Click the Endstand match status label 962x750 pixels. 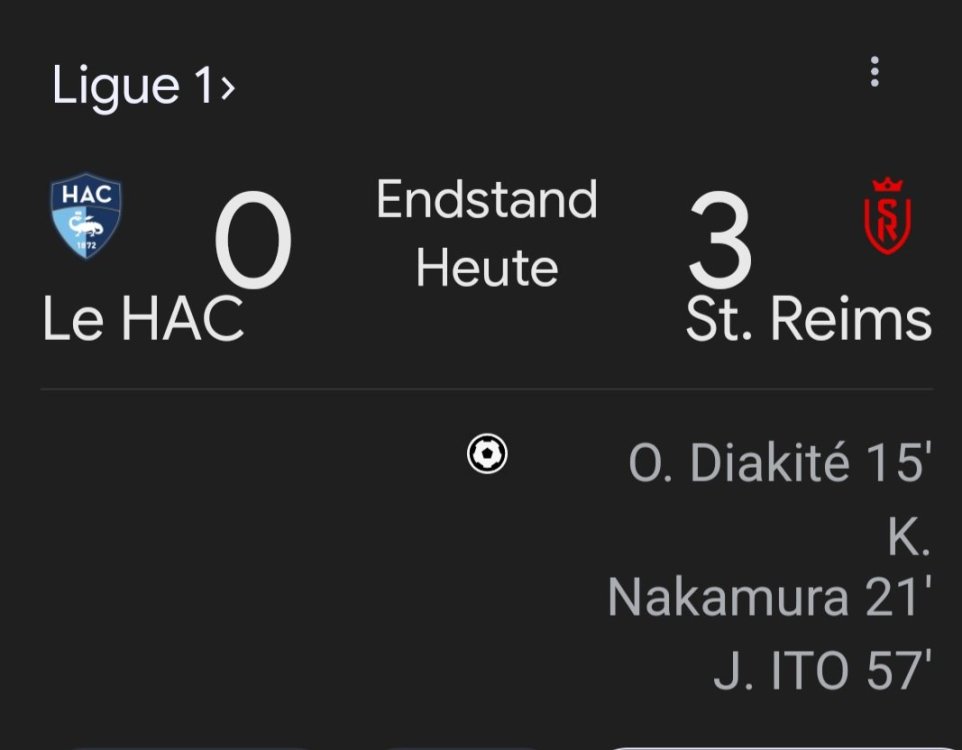[x=487, y=199]
